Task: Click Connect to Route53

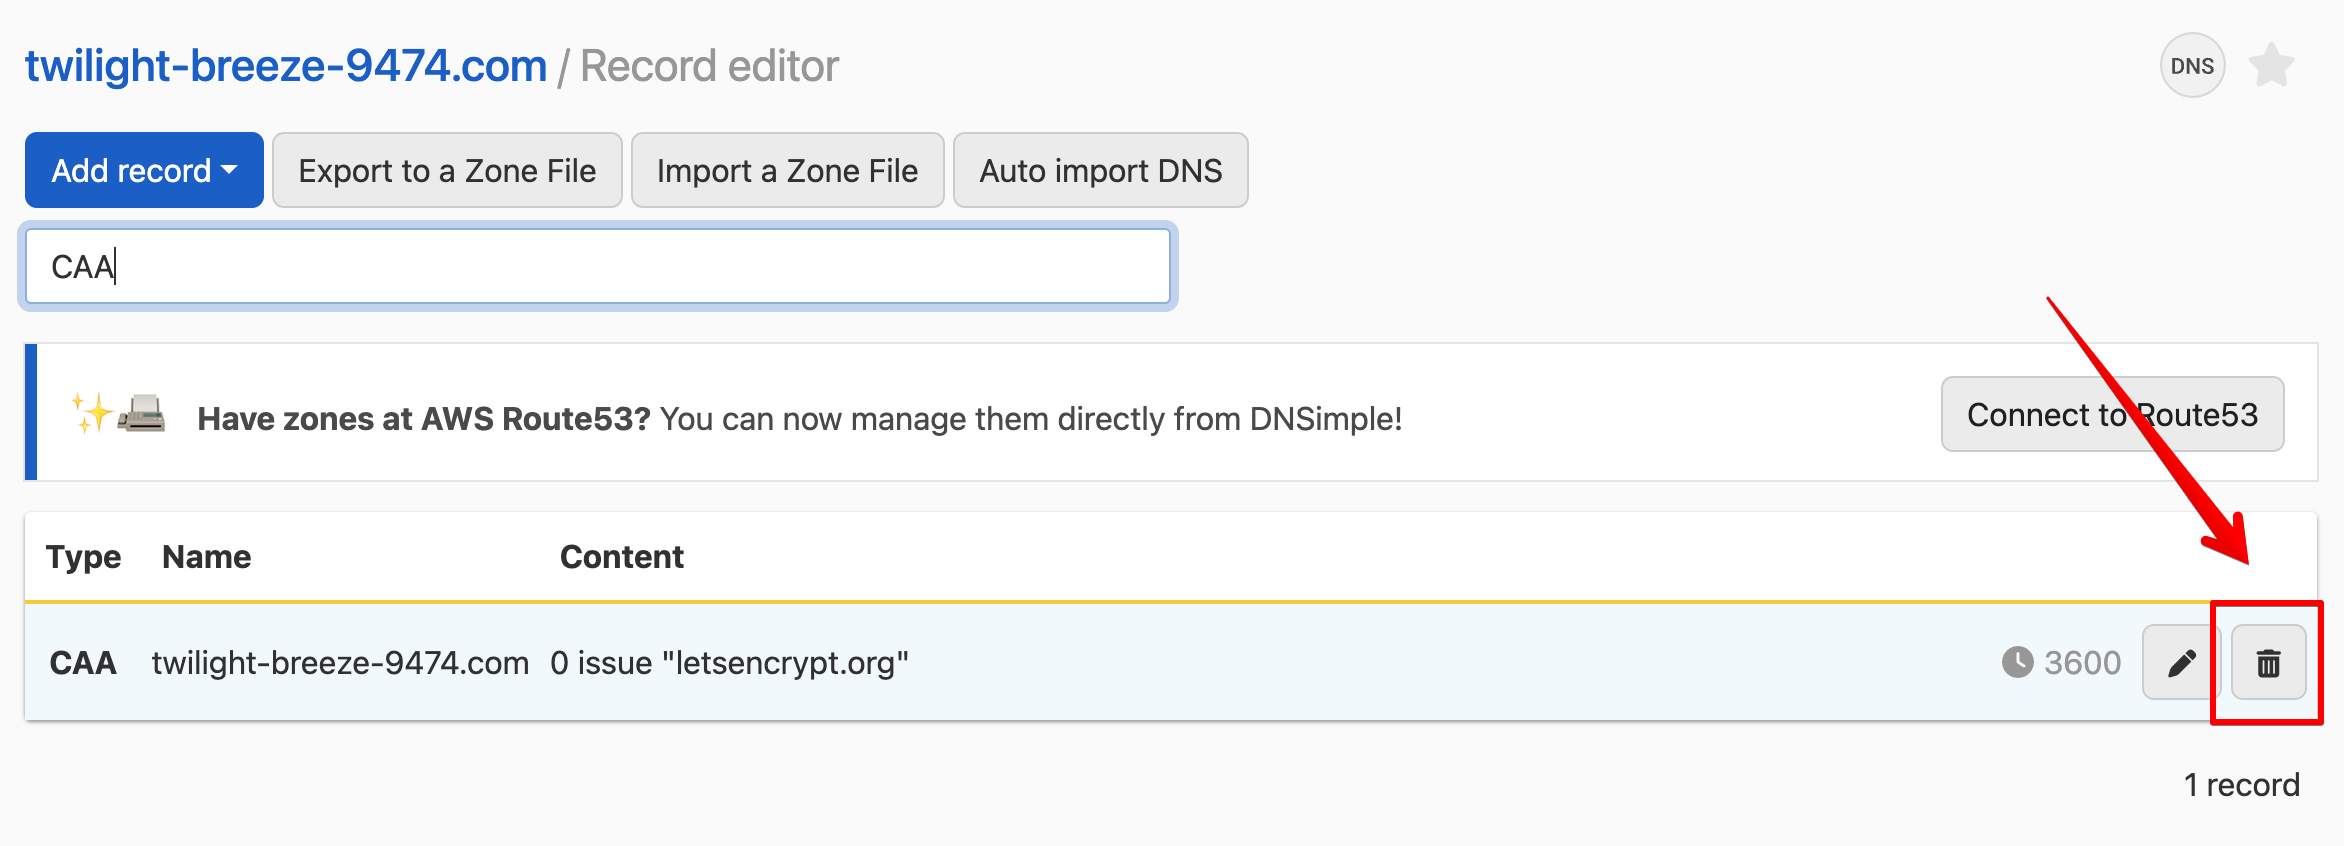Action: coord(2111,414)
